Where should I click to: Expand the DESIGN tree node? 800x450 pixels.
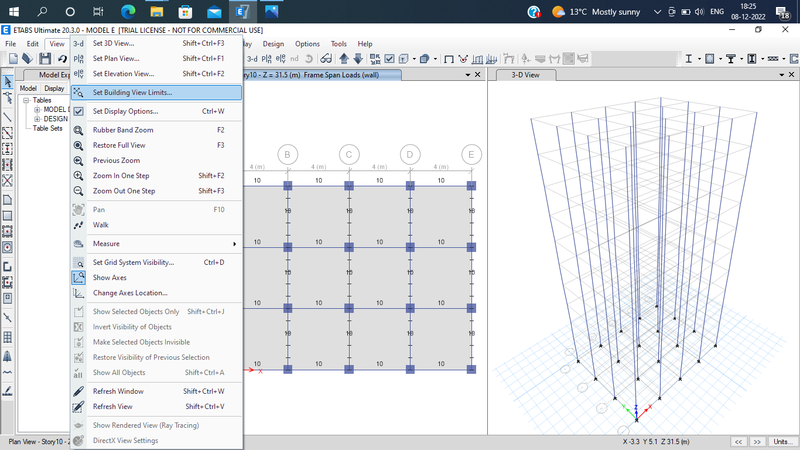click(37, 119)
